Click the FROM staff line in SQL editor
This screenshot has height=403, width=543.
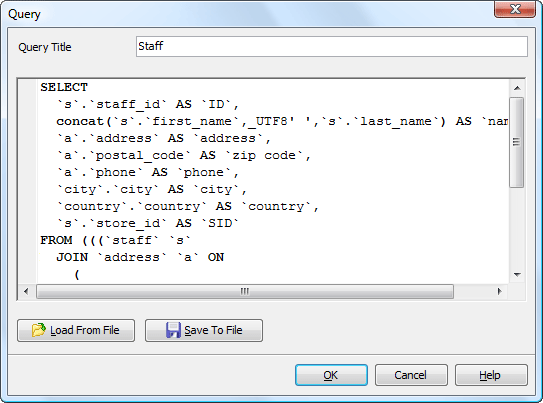point(115,240)
